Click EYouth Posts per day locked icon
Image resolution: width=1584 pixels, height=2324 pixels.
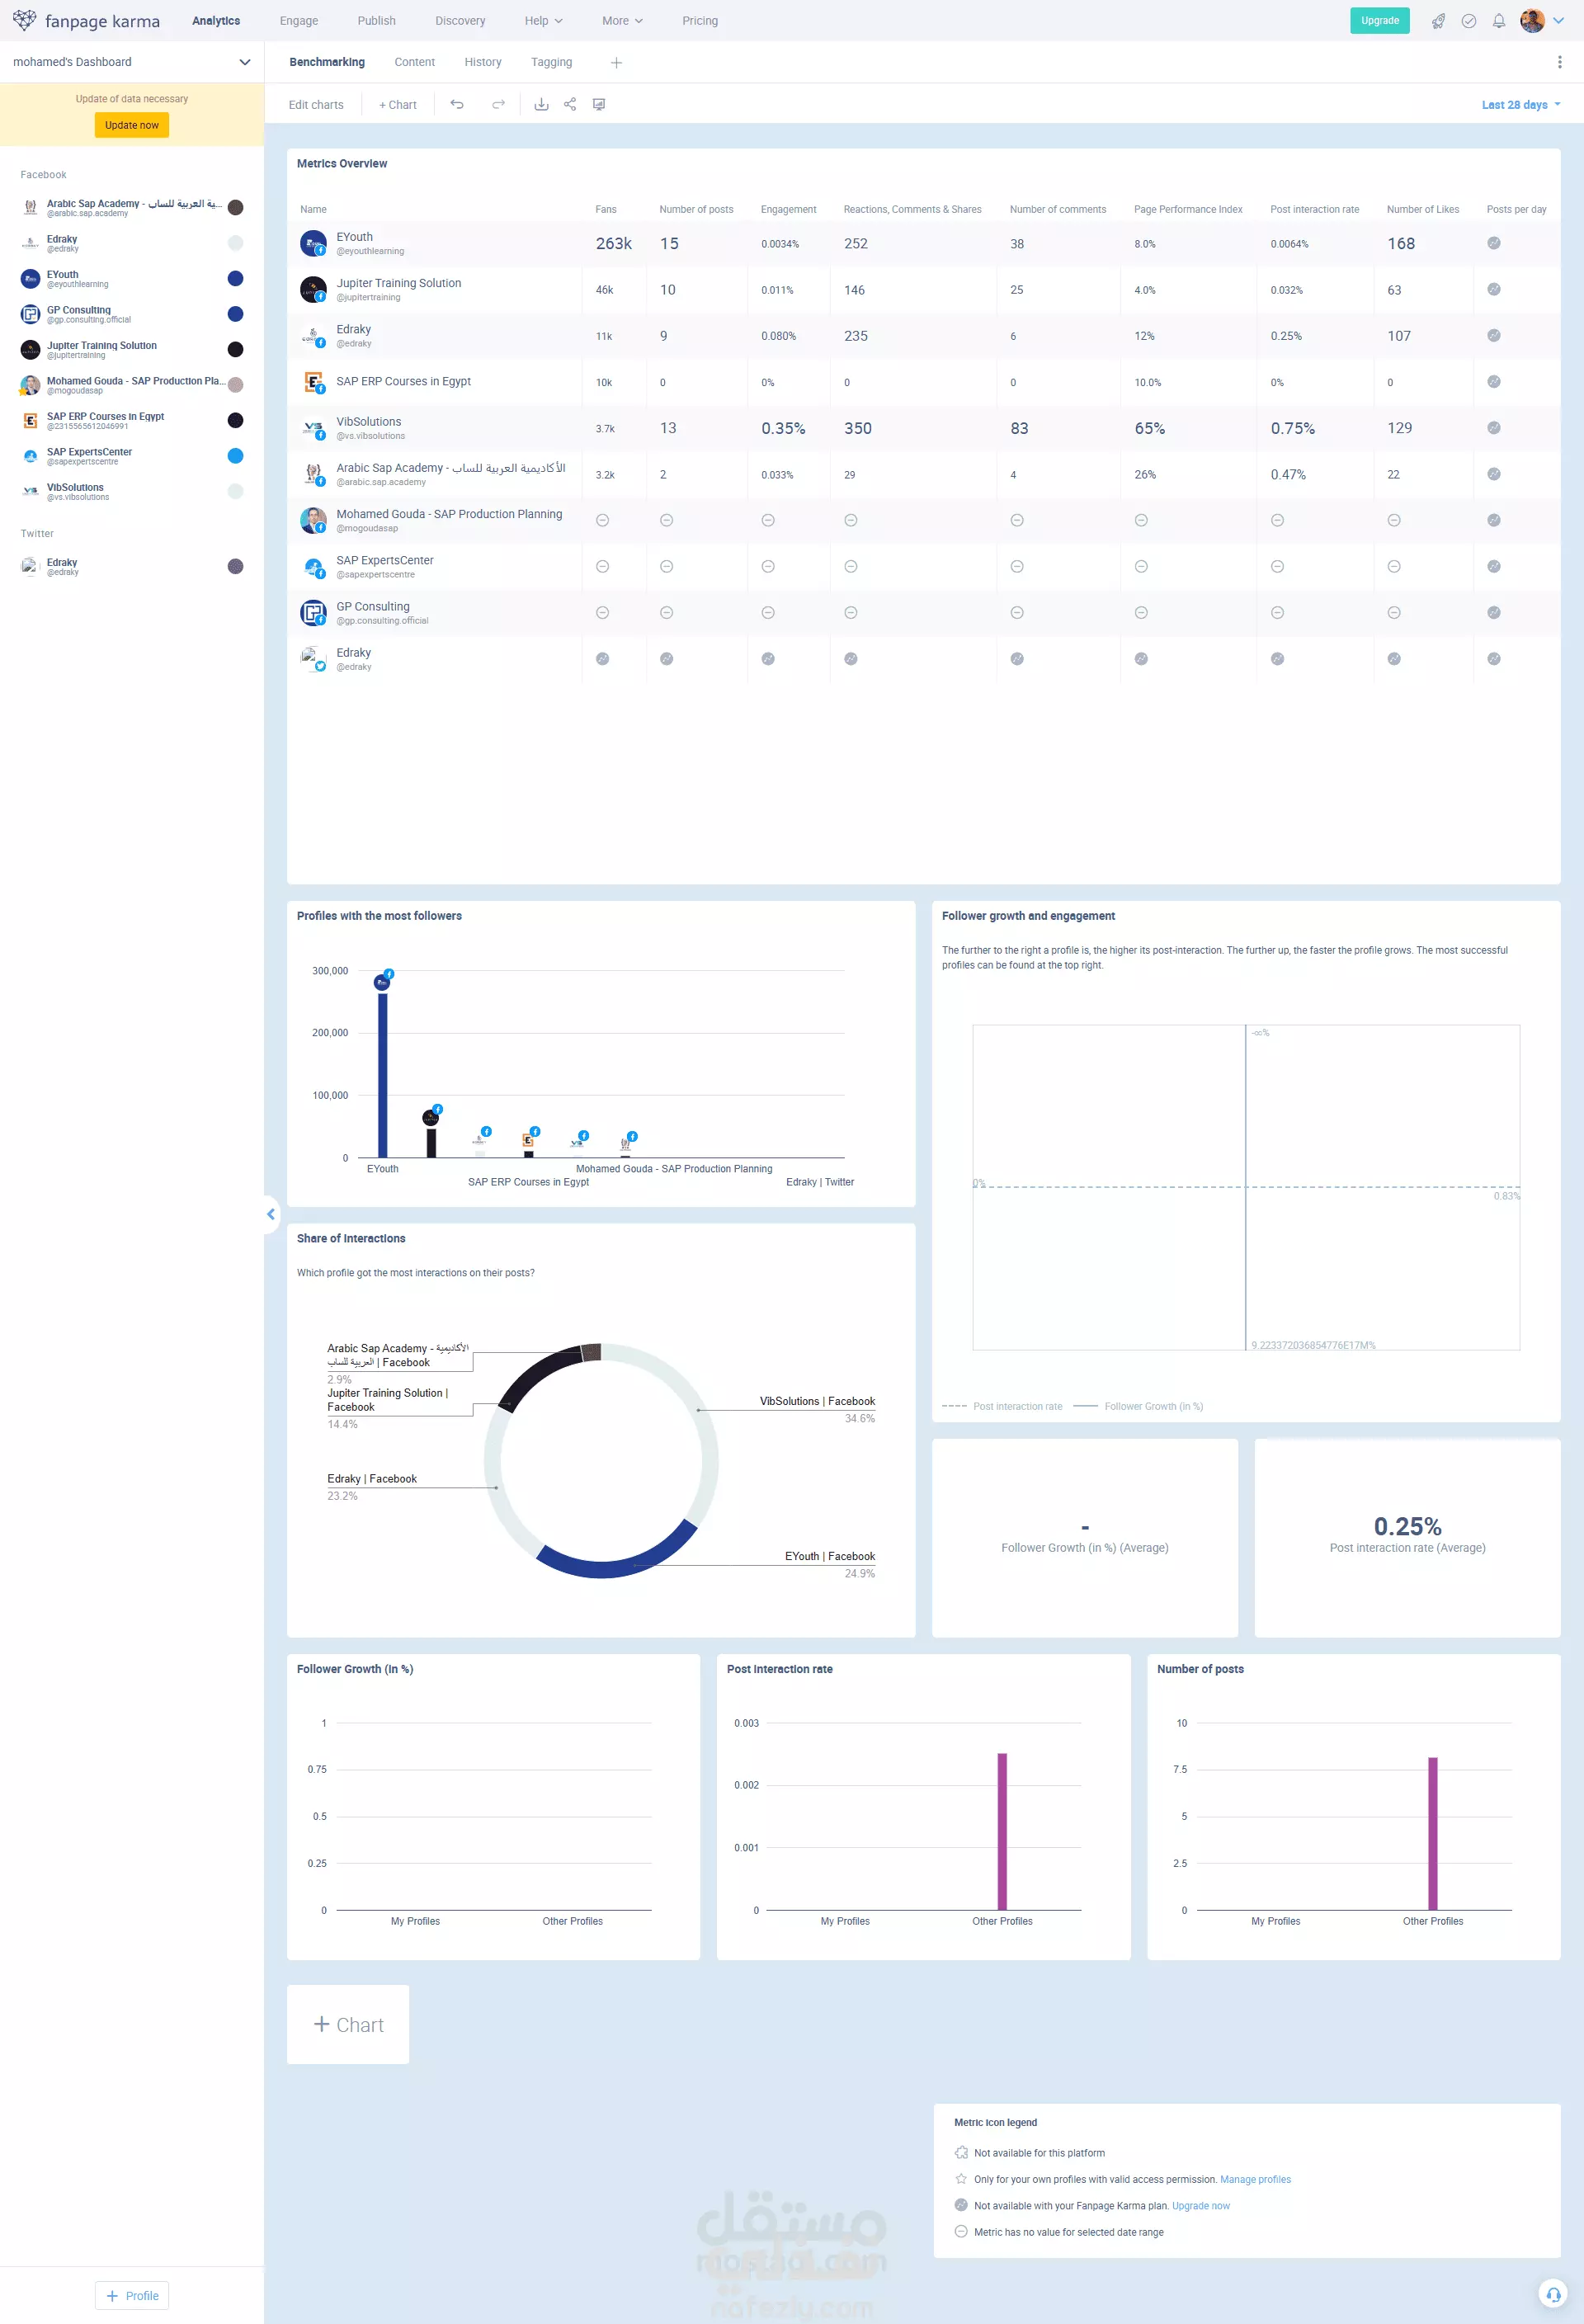1493,243
